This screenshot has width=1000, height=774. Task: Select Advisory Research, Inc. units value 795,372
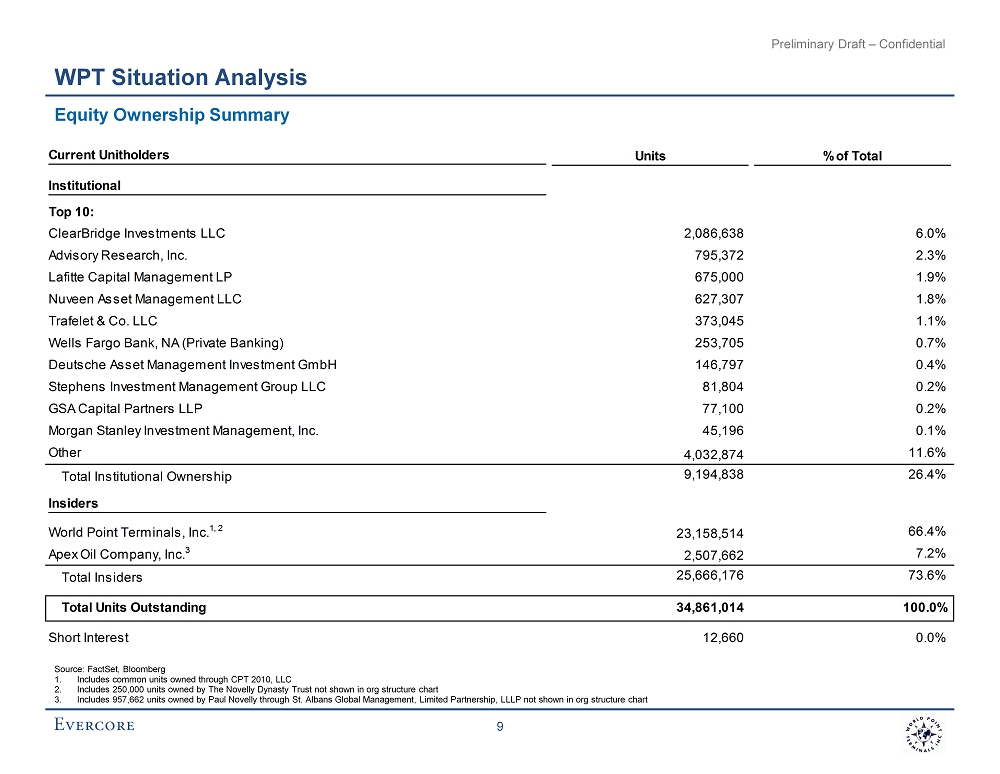click(714, 255)
